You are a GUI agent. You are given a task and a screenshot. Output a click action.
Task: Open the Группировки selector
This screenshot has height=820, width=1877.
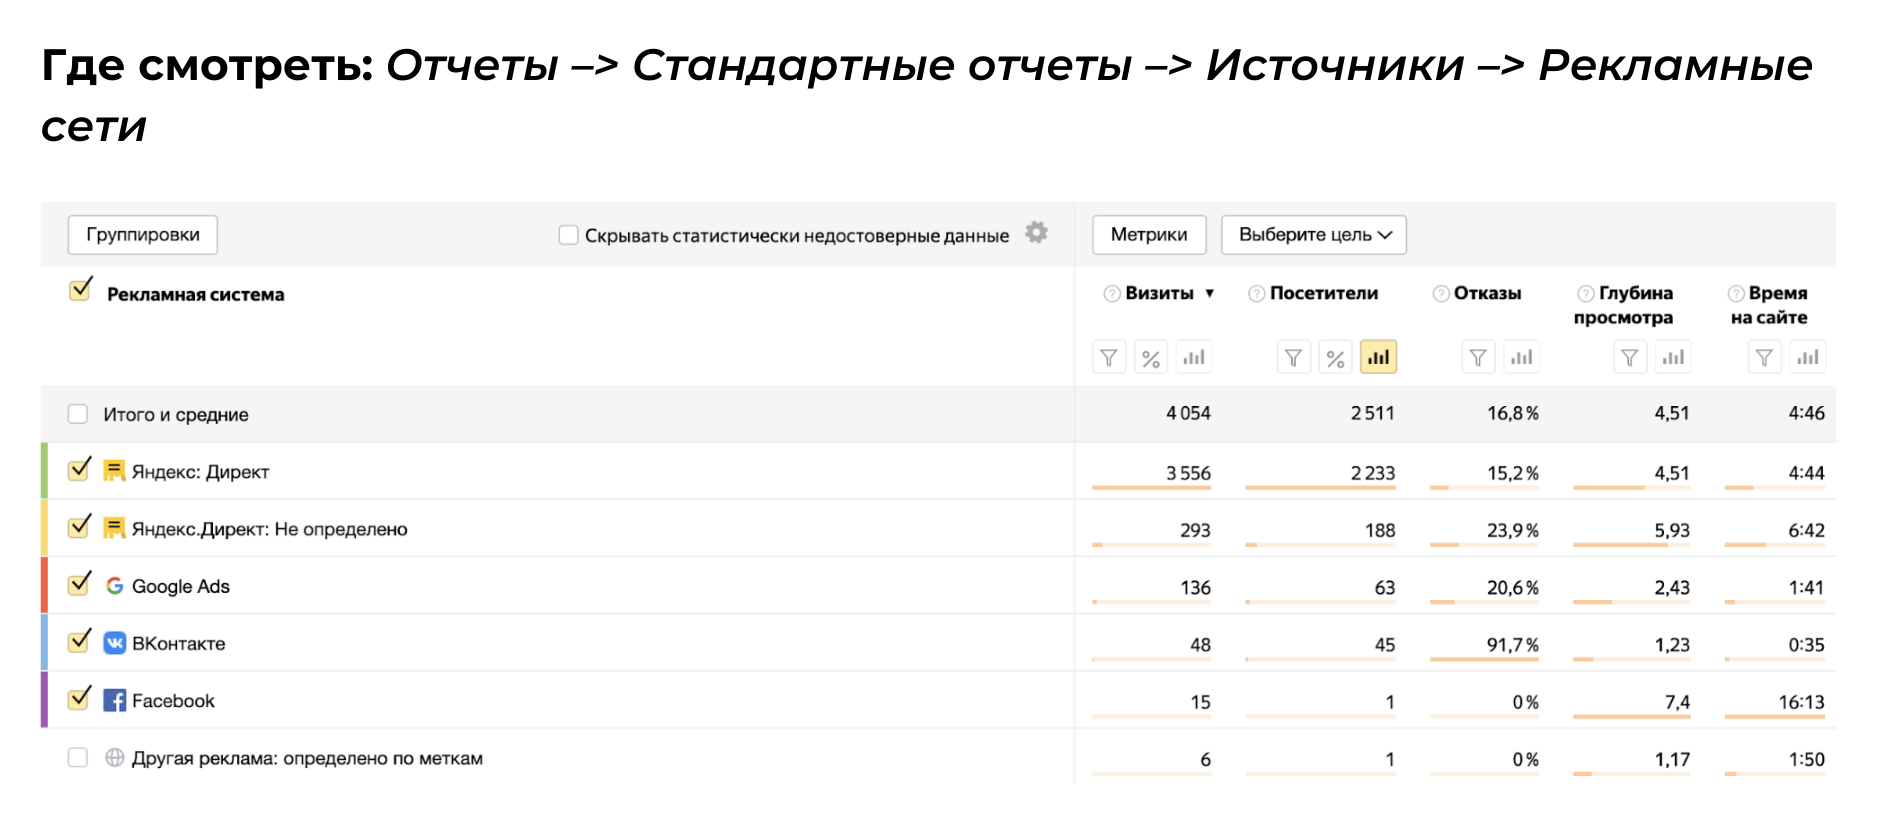[x=142, y=235]
